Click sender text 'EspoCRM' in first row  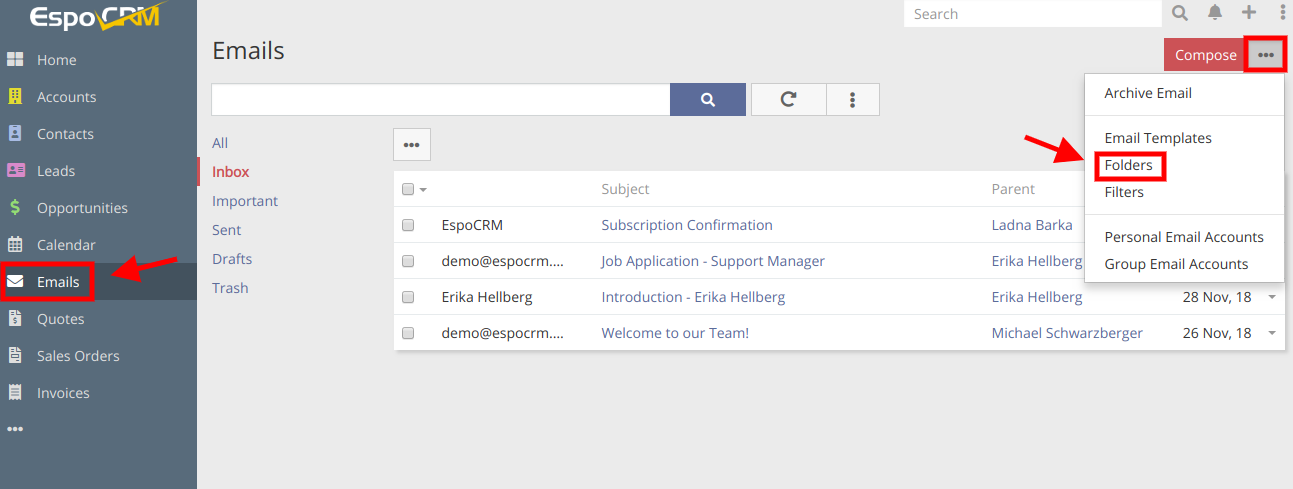(472, 225)
